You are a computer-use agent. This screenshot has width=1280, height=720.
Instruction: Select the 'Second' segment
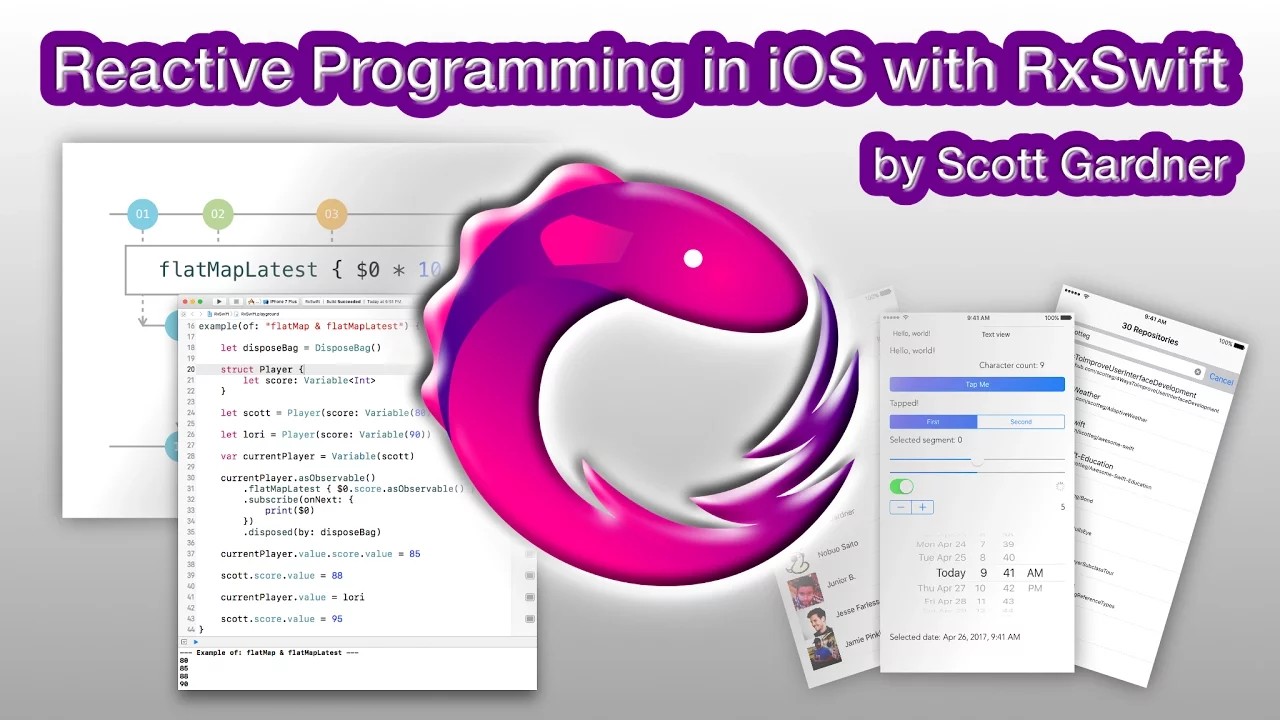pyautogui.click(x=1021, y=422)
